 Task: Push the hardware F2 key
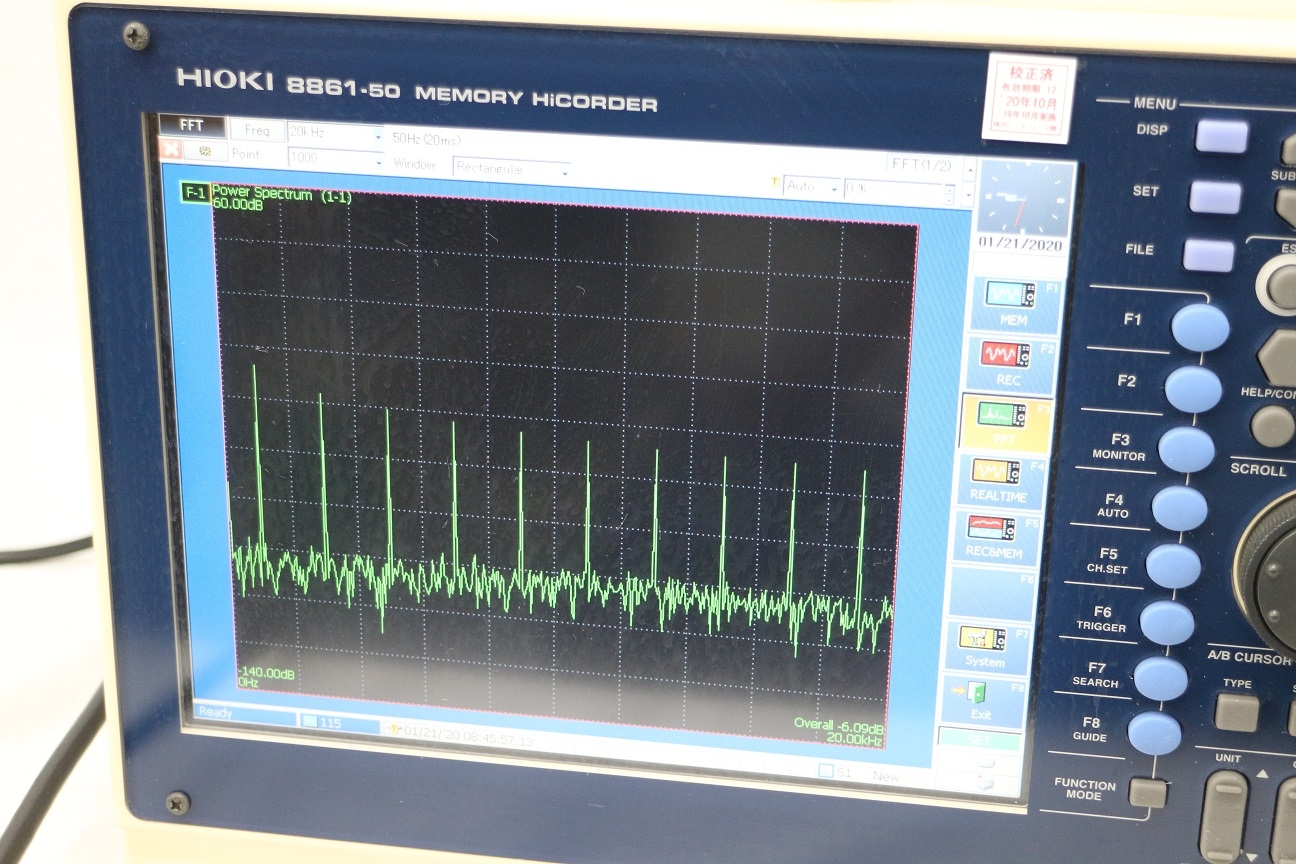(1193, 389)
